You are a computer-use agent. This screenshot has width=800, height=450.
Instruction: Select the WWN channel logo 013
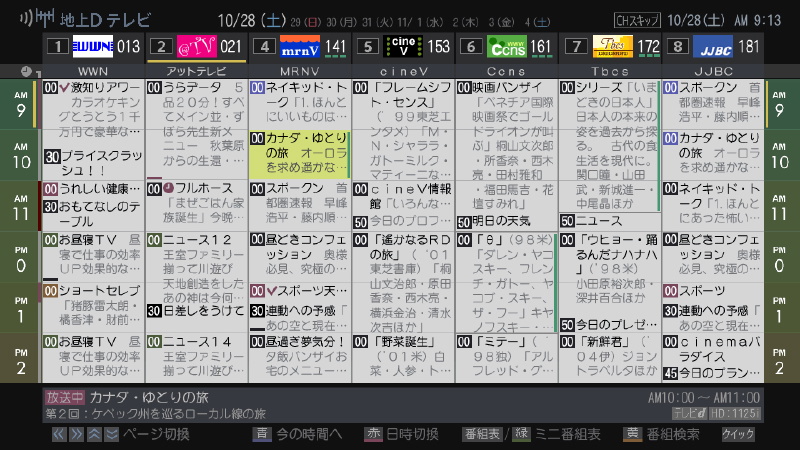click(x=93, y=46)
